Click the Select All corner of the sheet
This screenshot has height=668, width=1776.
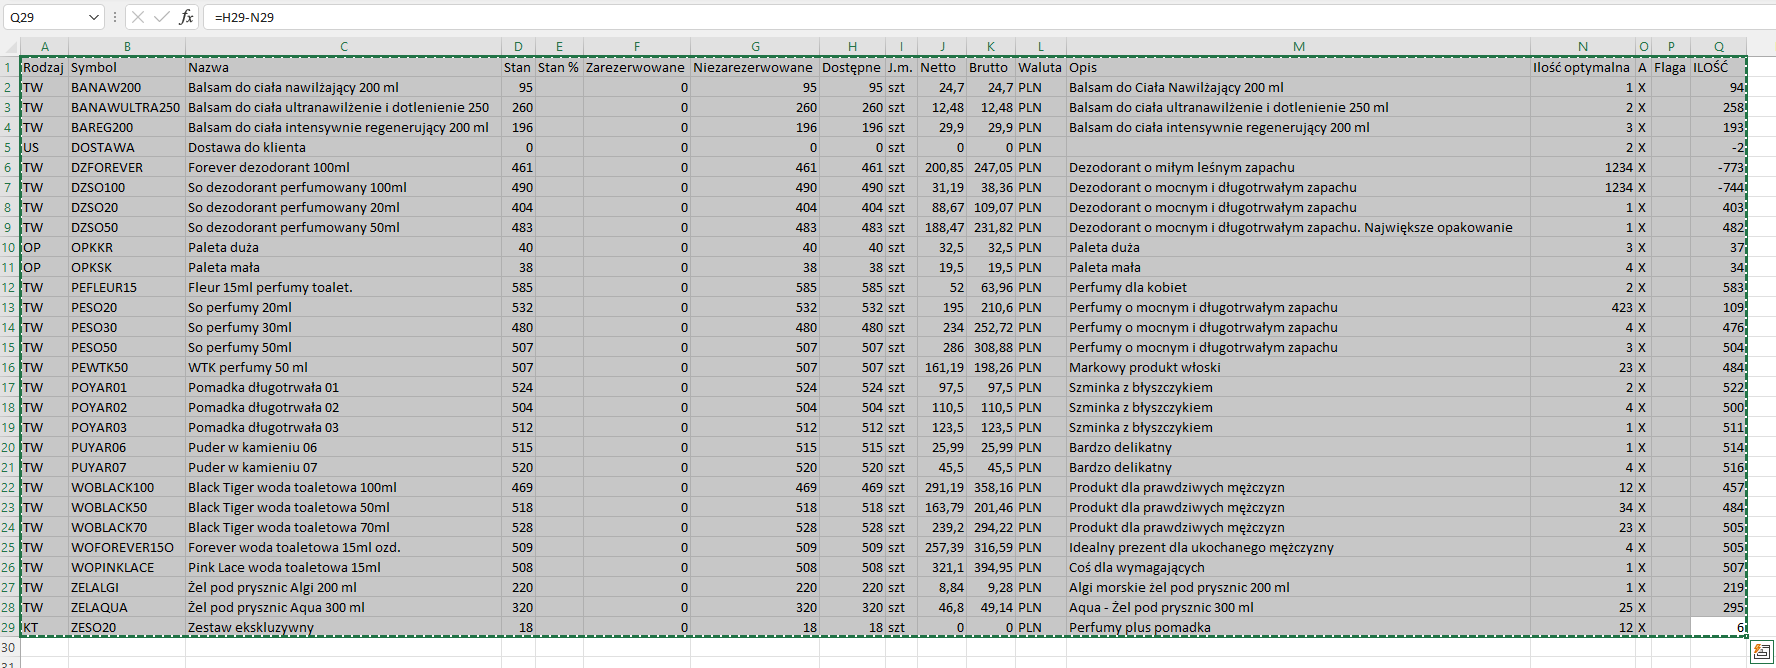click(10, 47)
